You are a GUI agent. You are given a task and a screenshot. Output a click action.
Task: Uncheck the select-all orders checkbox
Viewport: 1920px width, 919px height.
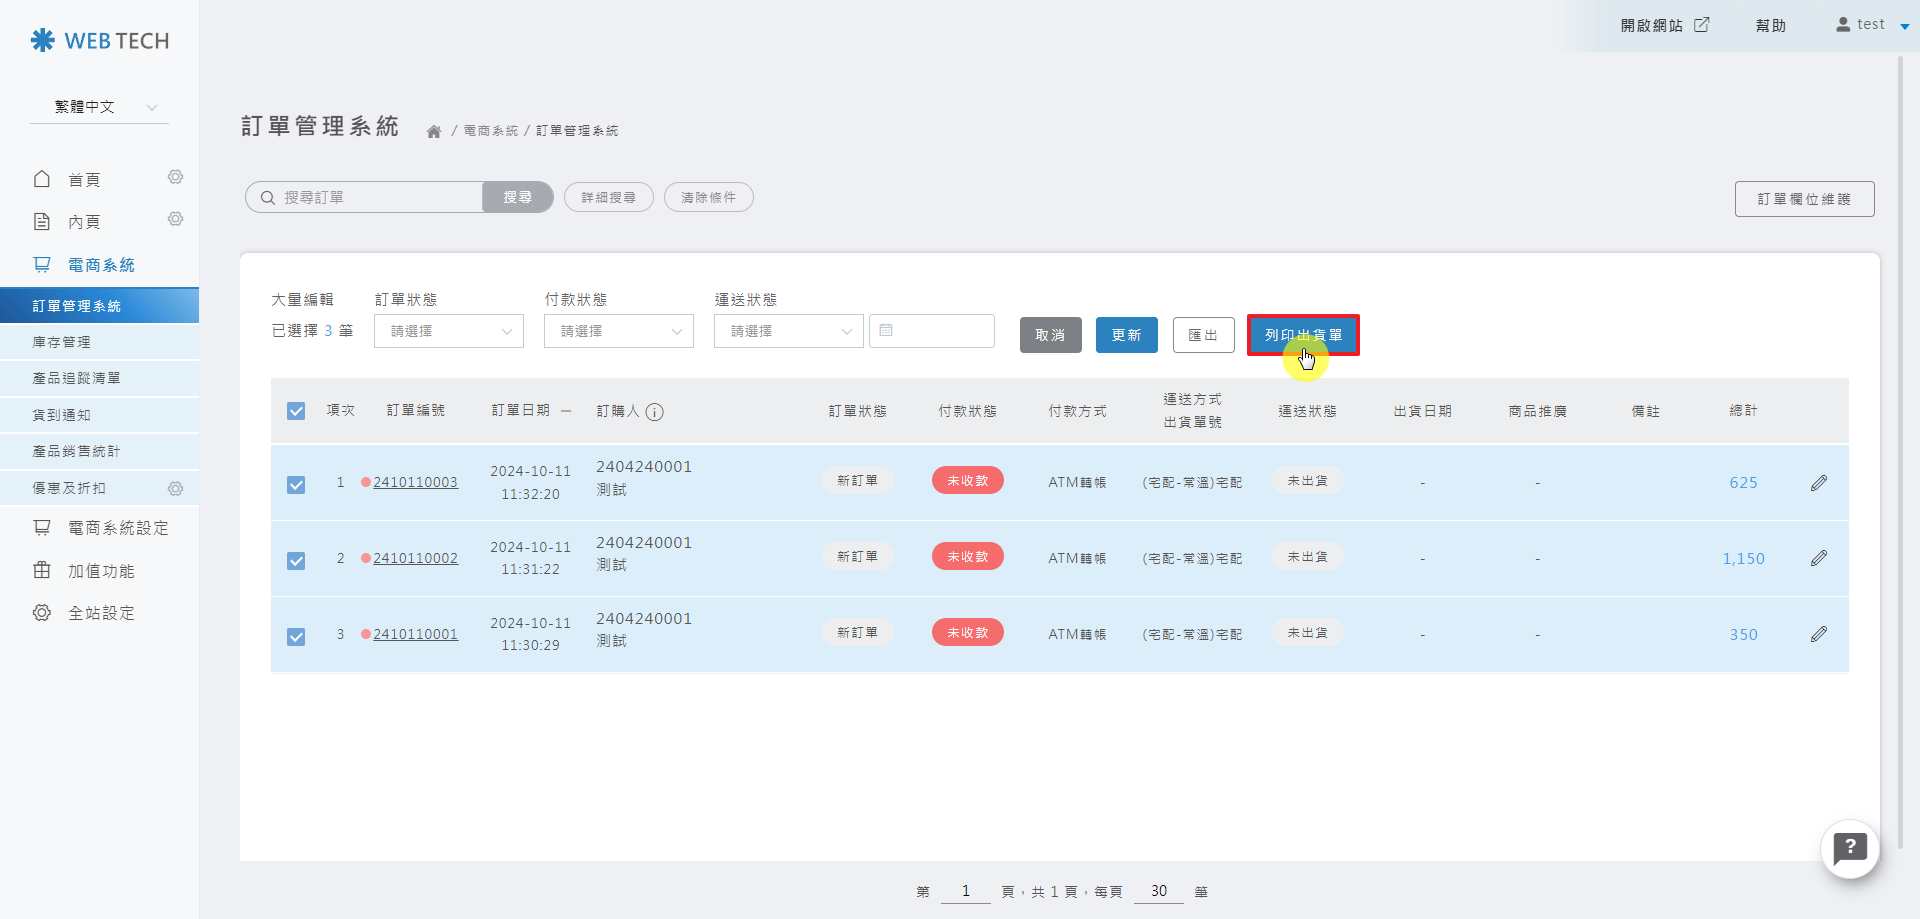point(296,411)
